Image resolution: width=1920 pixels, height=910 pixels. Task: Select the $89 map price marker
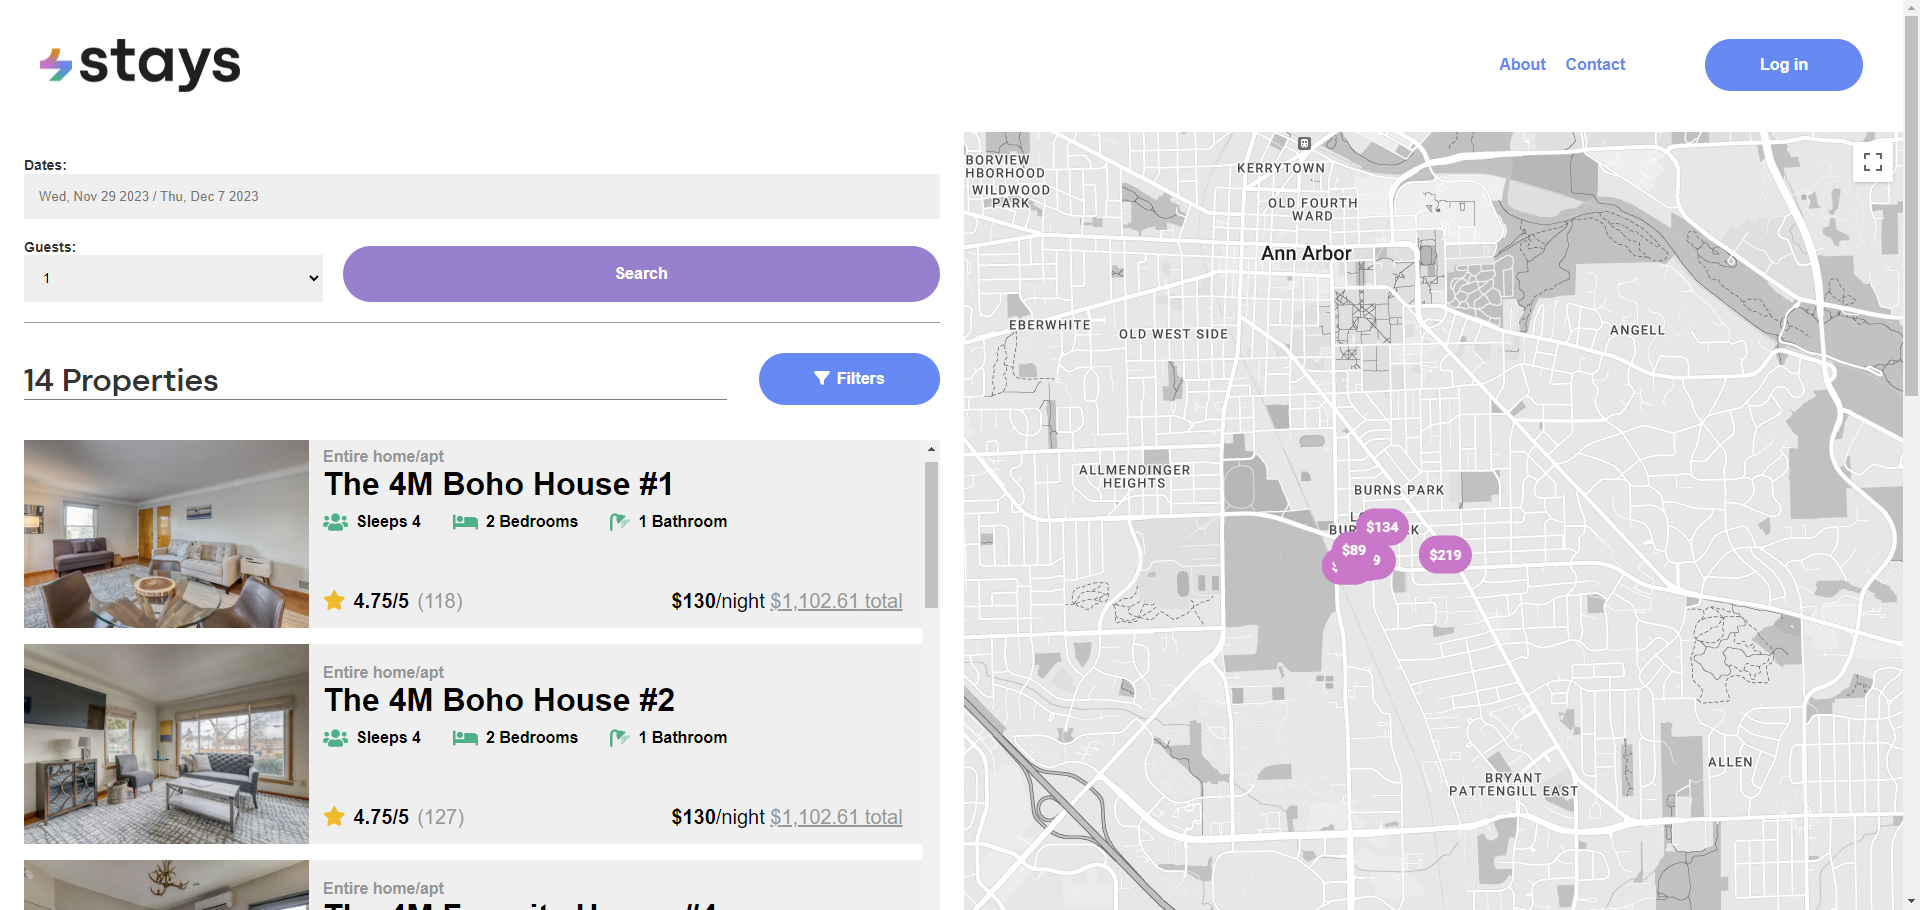pos(1353,550)
